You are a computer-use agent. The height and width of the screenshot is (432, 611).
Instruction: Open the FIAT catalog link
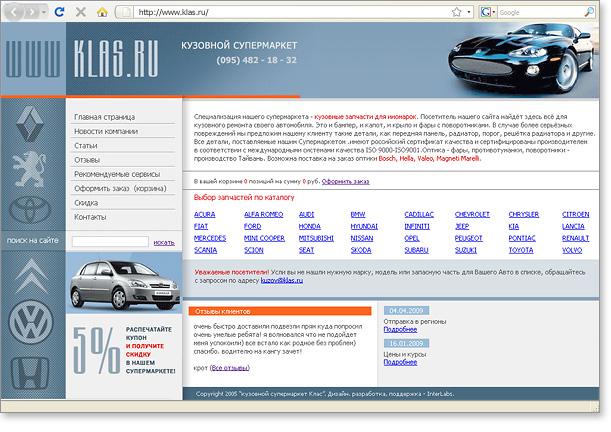pyautogui.click(x=201, y=226)
